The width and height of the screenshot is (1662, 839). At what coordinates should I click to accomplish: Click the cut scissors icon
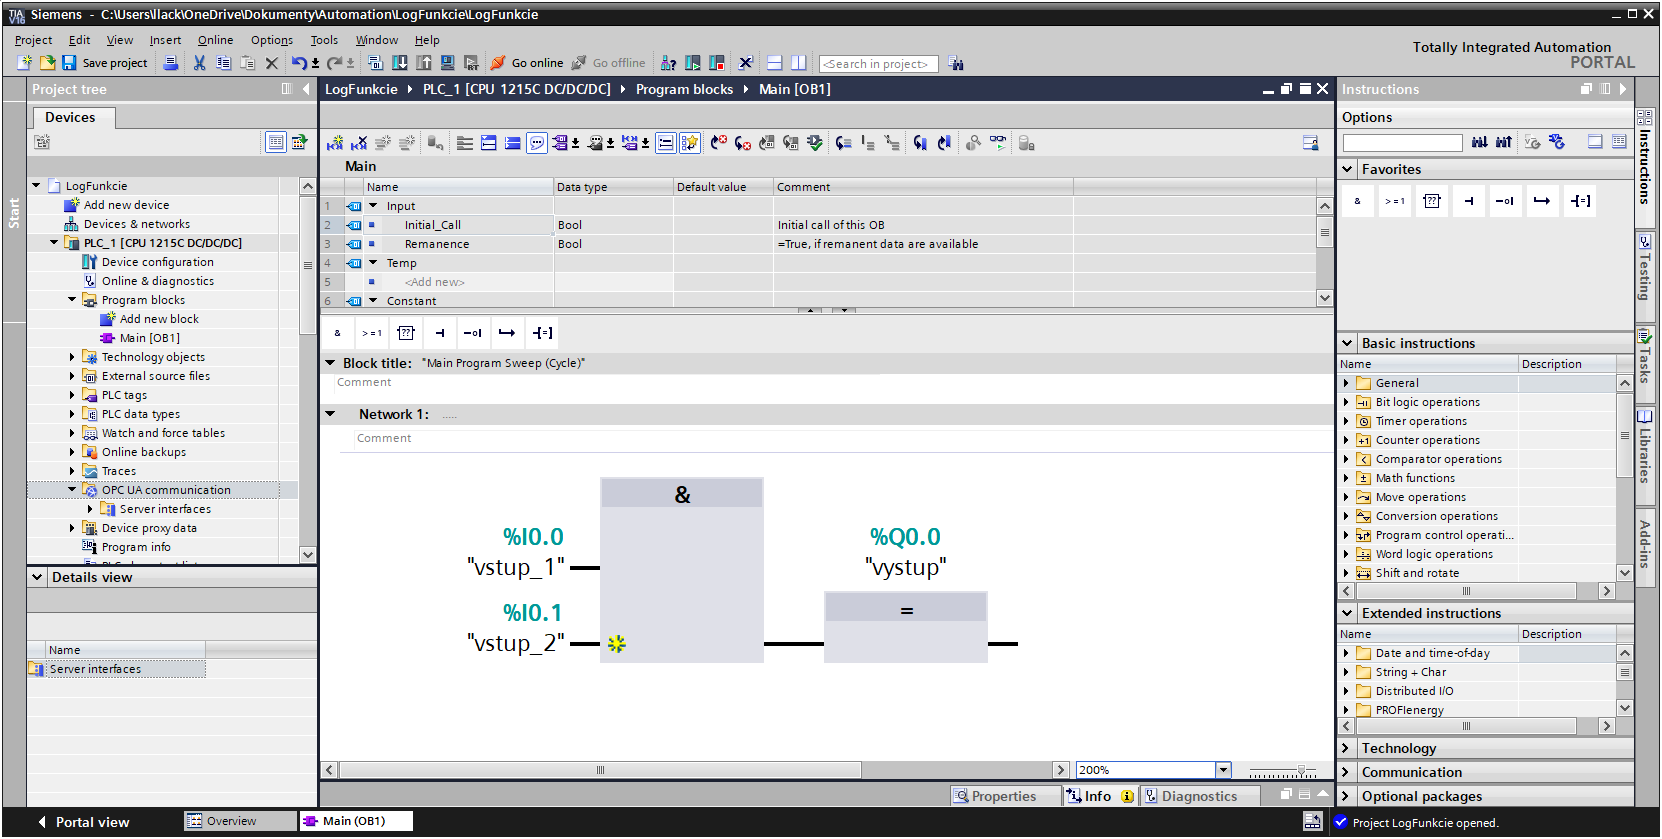(x=199, y=63)
